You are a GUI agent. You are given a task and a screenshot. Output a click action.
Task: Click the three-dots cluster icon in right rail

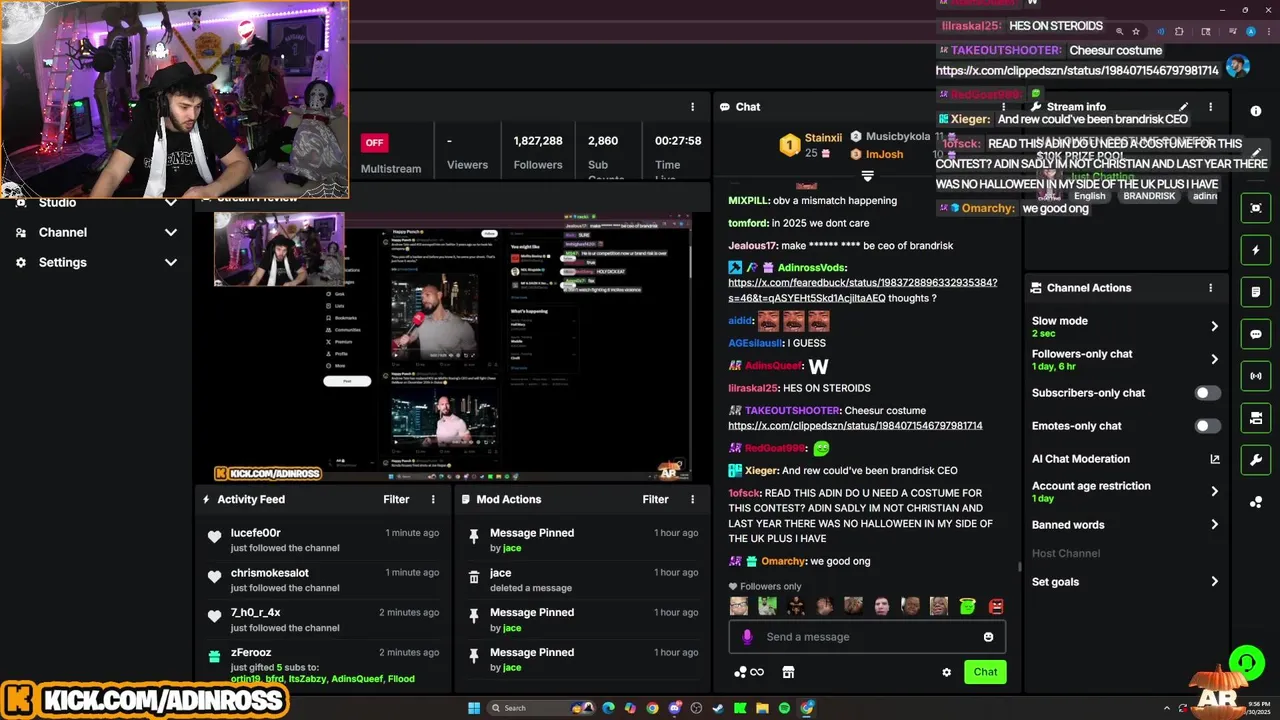pos(1256,502)
